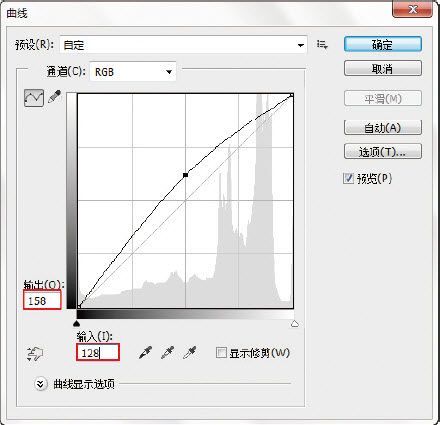Confirm with the 确定 button

pyautogui.click(x=383, y=44)
